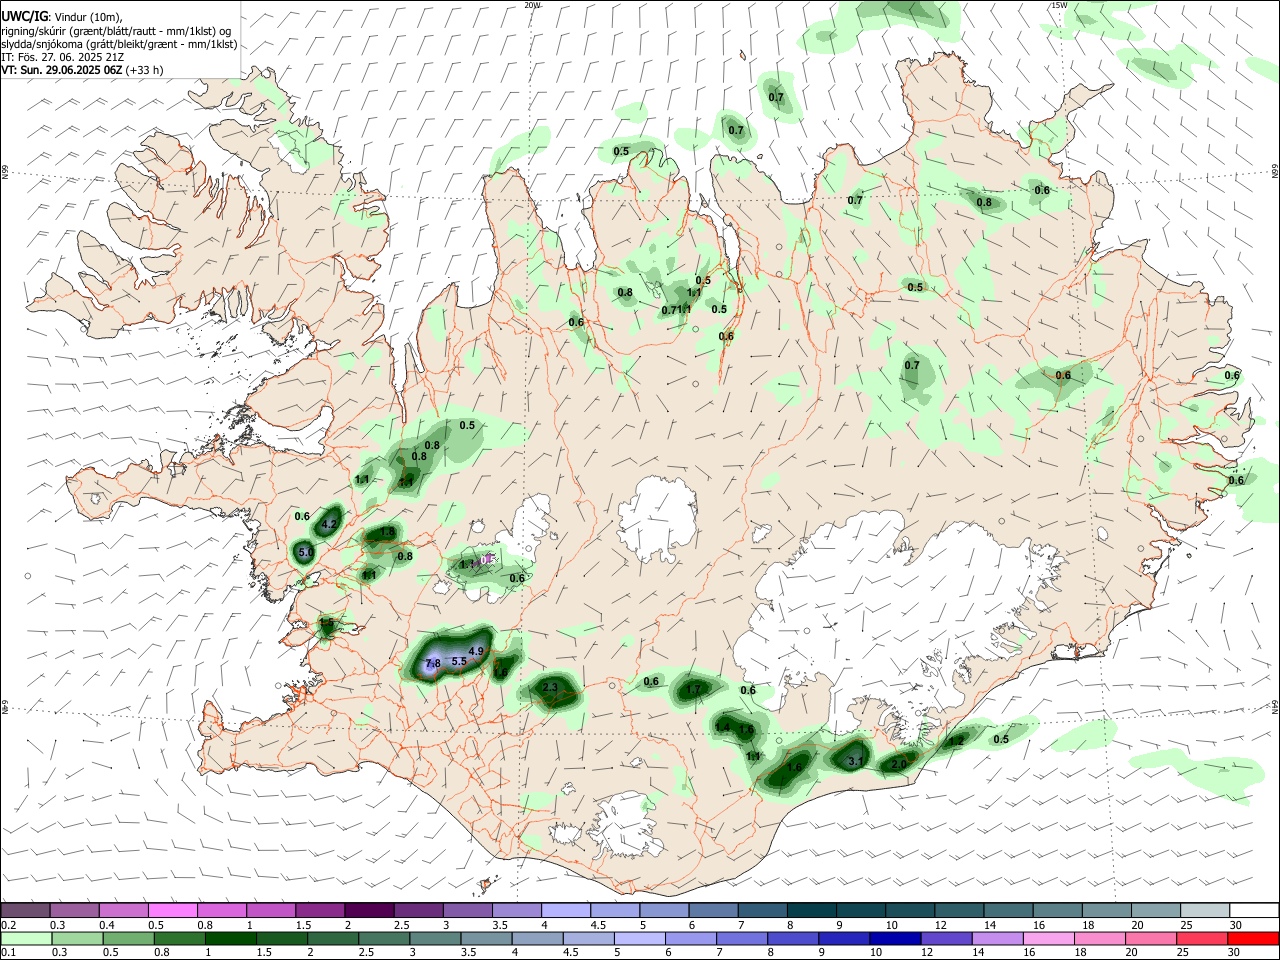Pick the bright red swatch ending the rain scale
Image resolution: width=1280 pixels, height=960 pixels.
(1254, 938)
